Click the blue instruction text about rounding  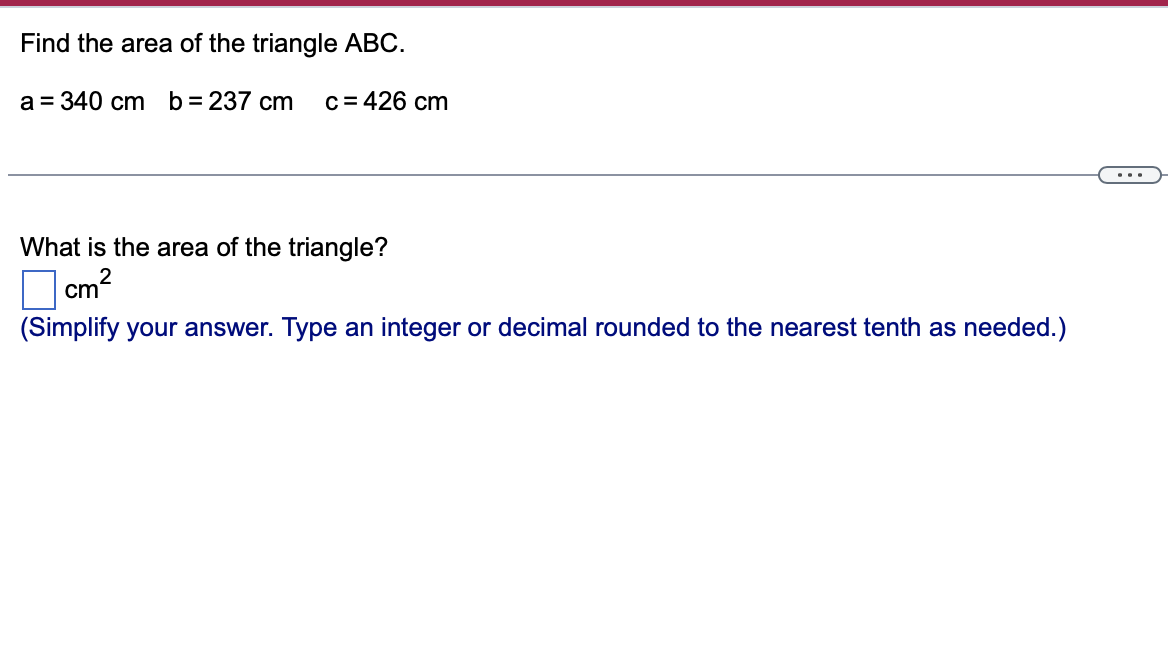point(543,327)
